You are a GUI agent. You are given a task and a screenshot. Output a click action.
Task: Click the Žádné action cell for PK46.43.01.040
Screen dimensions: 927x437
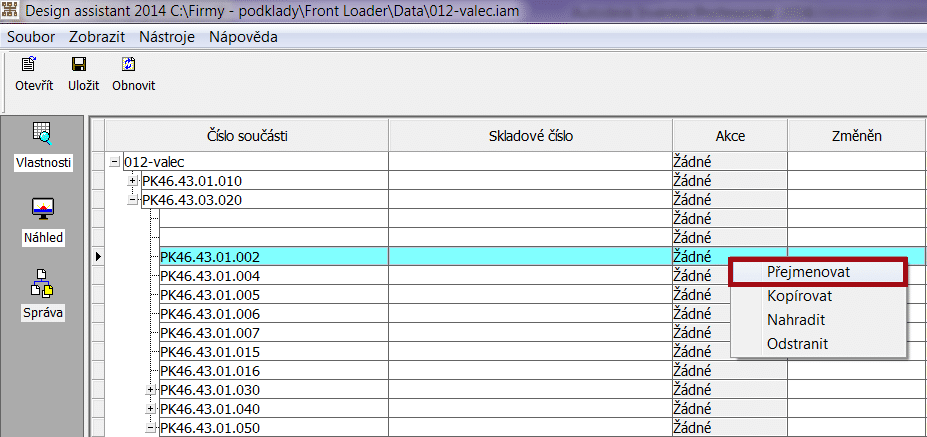[x=730, y=409]
